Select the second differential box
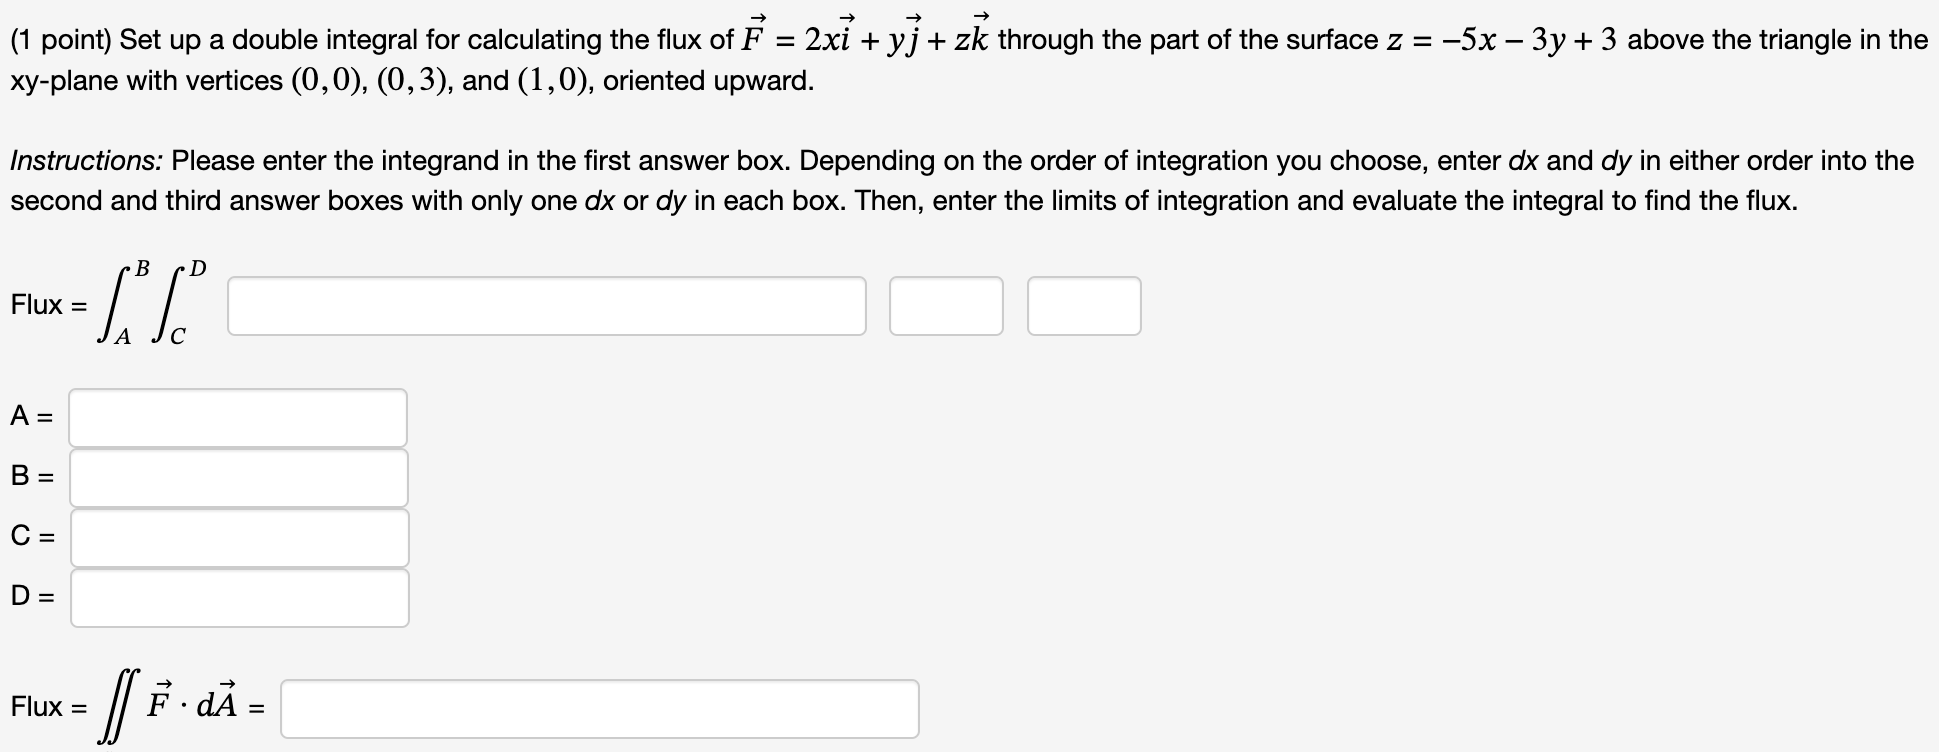Viewport: 1939px width, 752px height. [1084, 306]
